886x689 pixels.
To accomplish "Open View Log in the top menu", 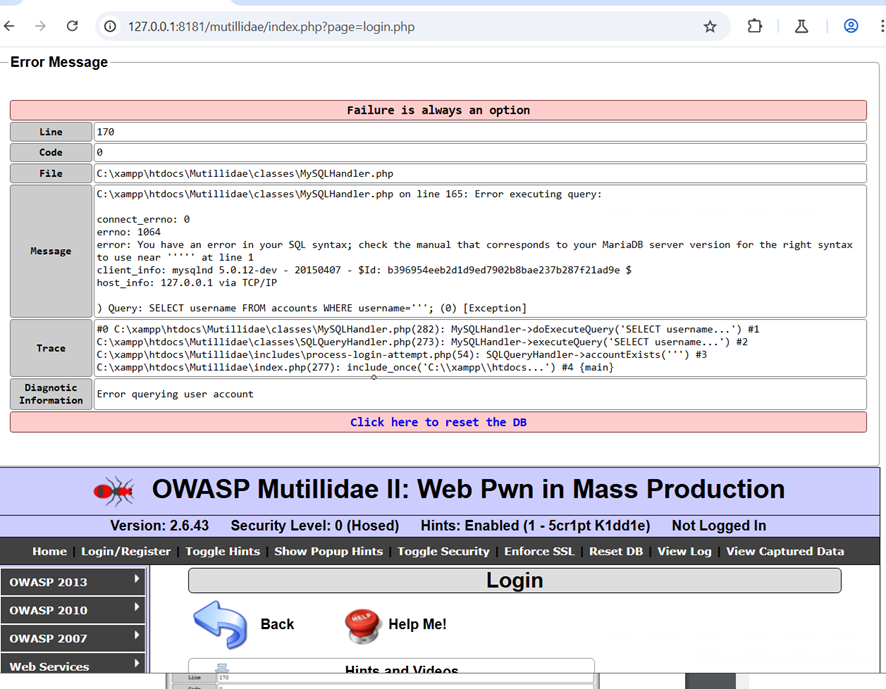I will coord(684,551).
